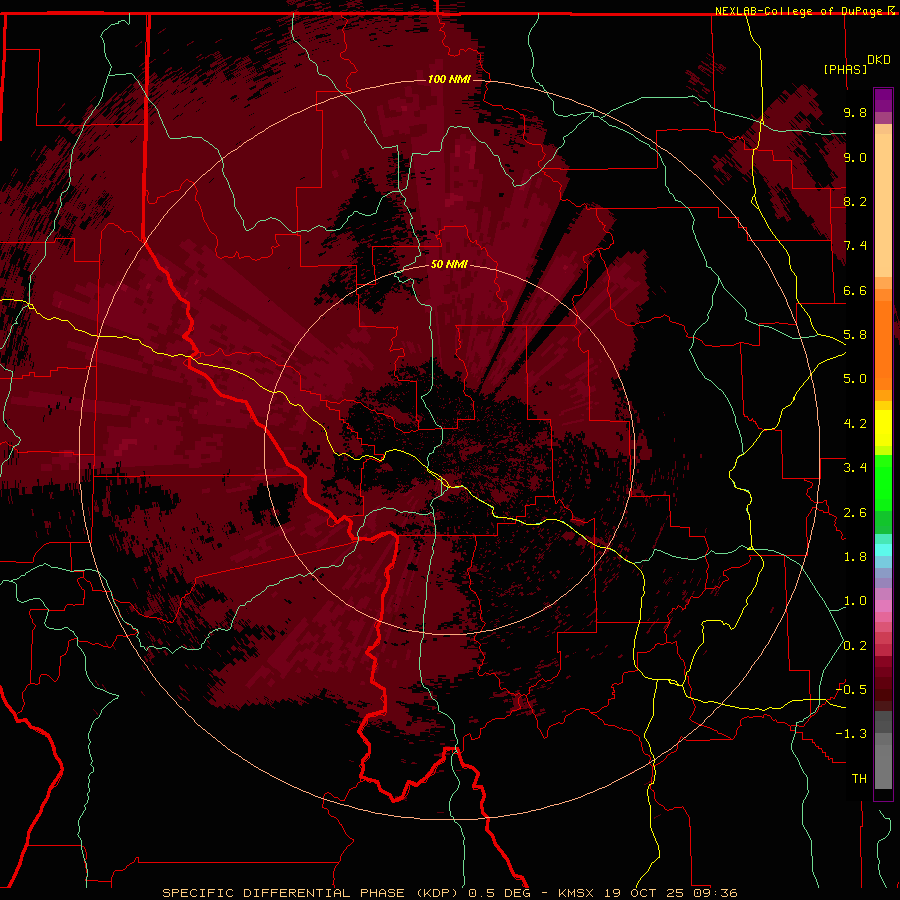Click the 8.2 value on color scale
This screenshot has height=900, width=900.
(855, 201)
